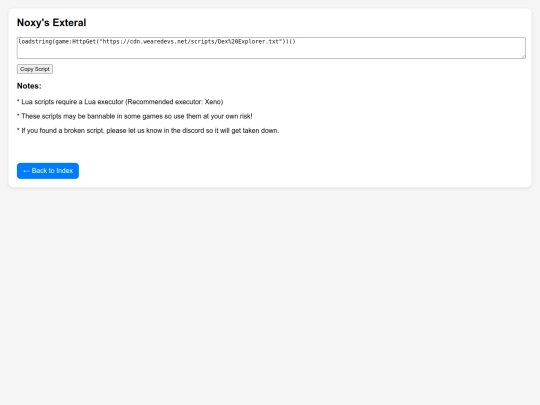Select the Noxy's Exteral heading
Screen dimensions: 540x405
pyautogui.click(x=52, y=23)
